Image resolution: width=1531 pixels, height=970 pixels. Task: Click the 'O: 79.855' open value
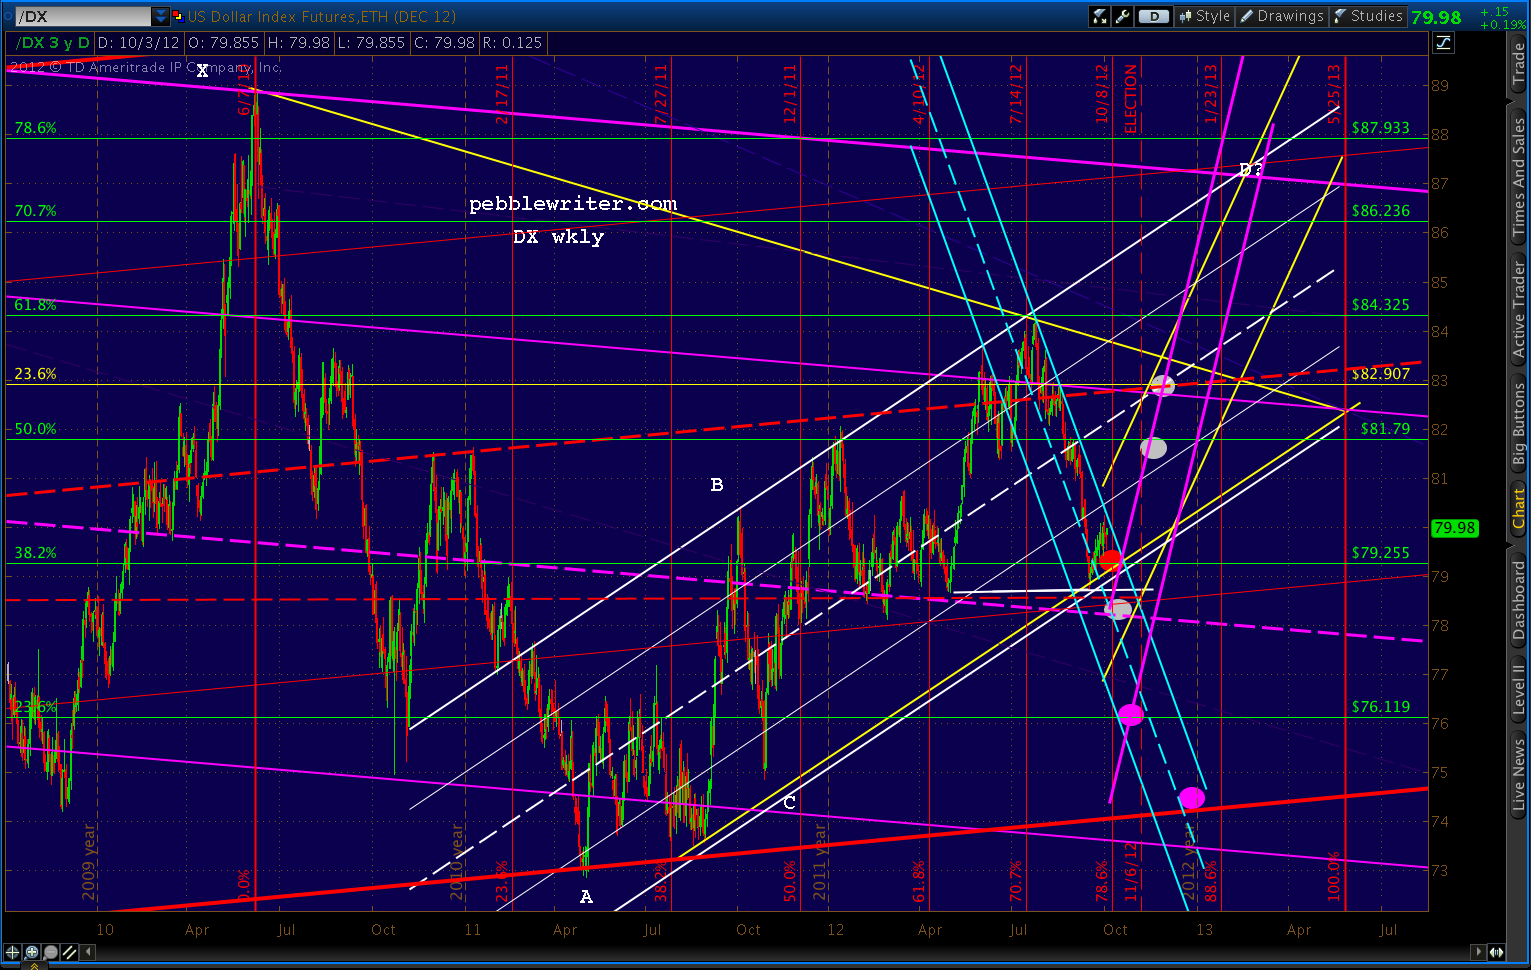tap(223, 43)
